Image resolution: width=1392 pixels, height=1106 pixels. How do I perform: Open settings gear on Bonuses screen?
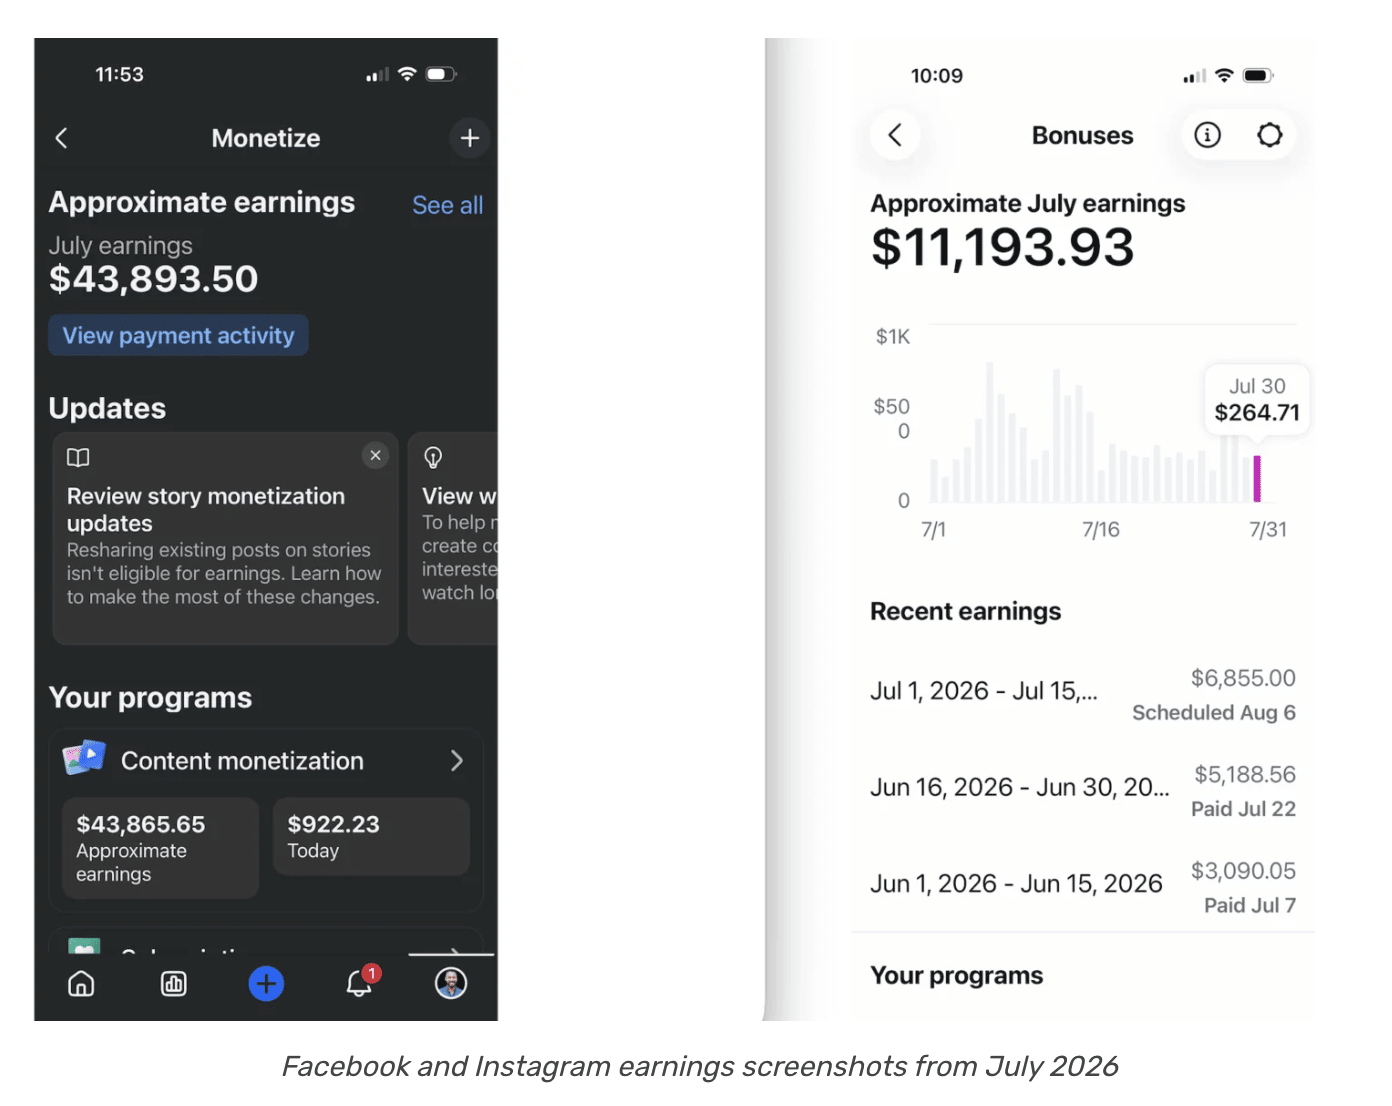point(1269,135)
